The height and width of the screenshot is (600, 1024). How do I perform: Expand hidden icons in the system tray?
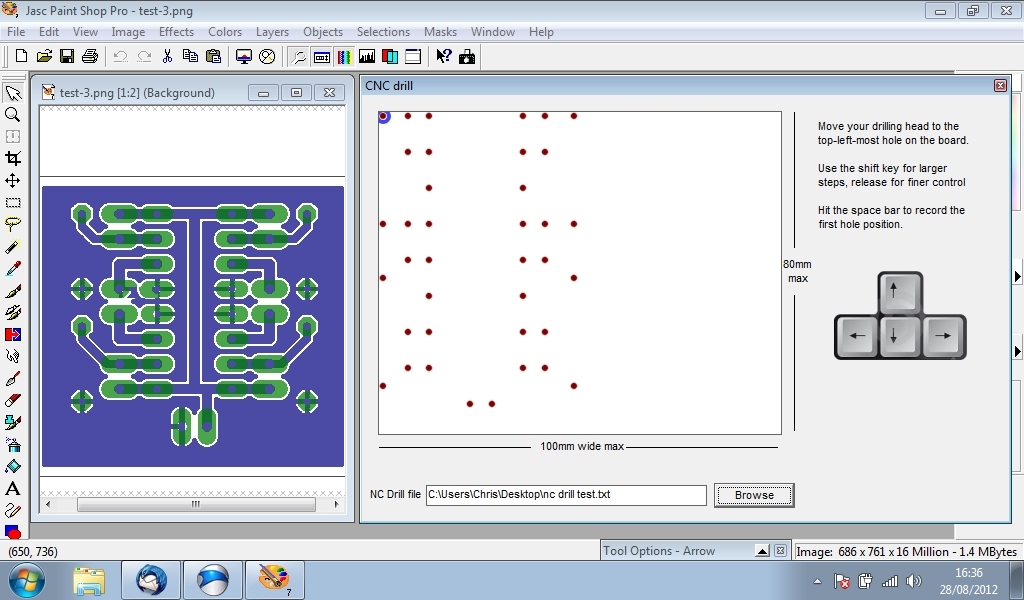point(817,580)
